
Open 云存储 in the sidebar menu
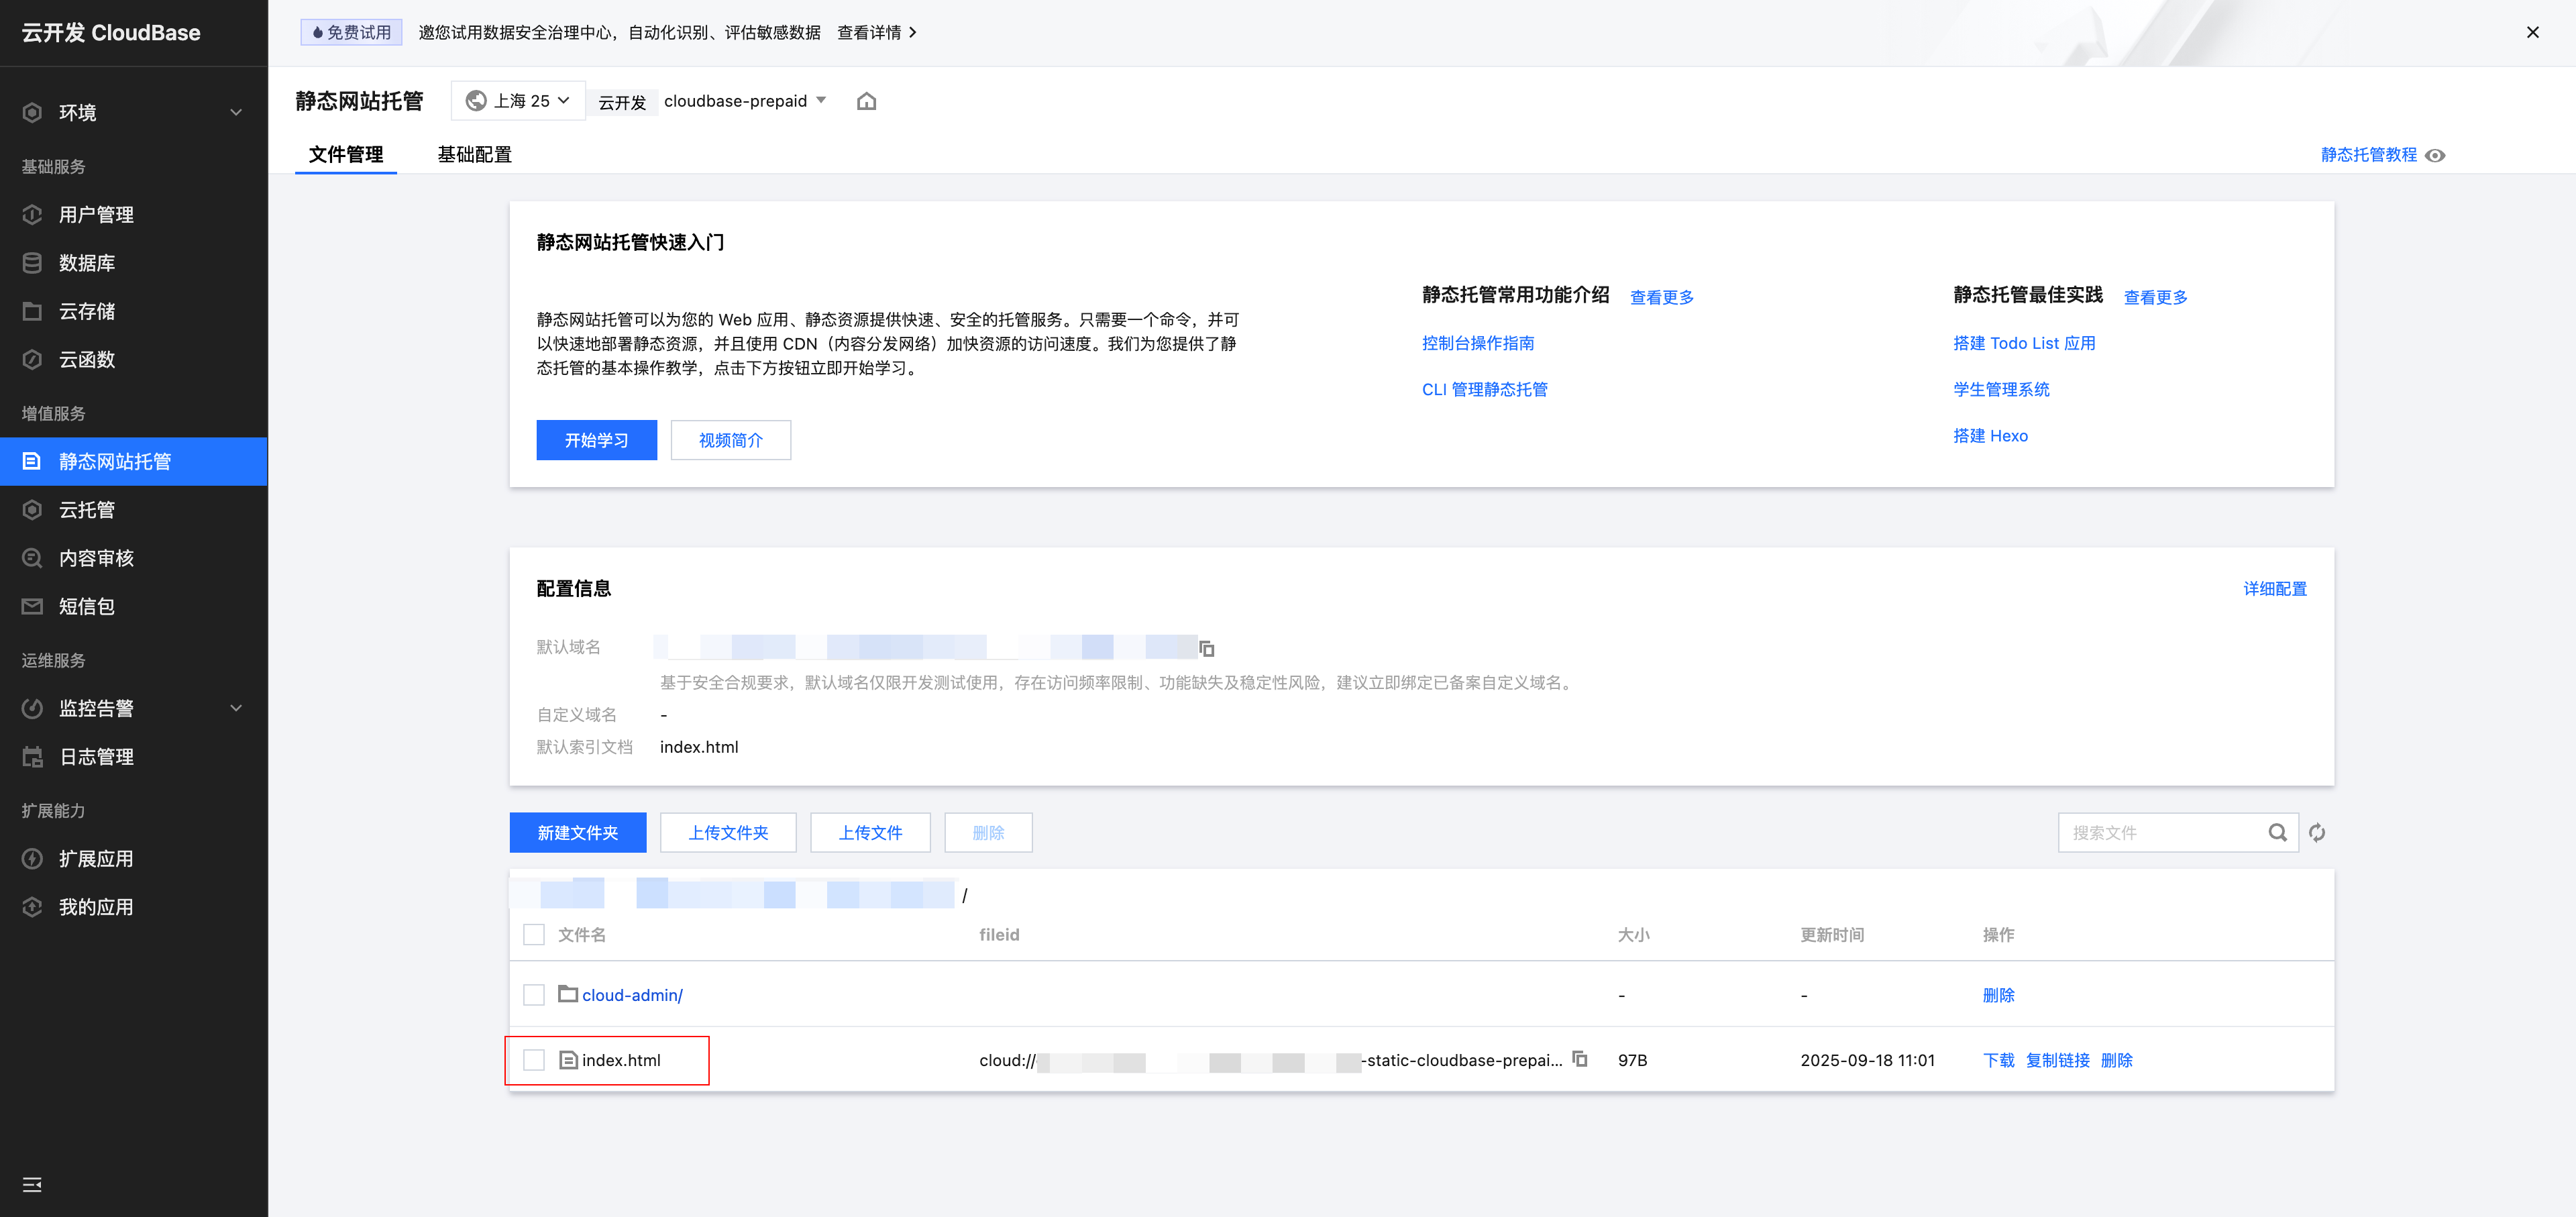[87, 311]
